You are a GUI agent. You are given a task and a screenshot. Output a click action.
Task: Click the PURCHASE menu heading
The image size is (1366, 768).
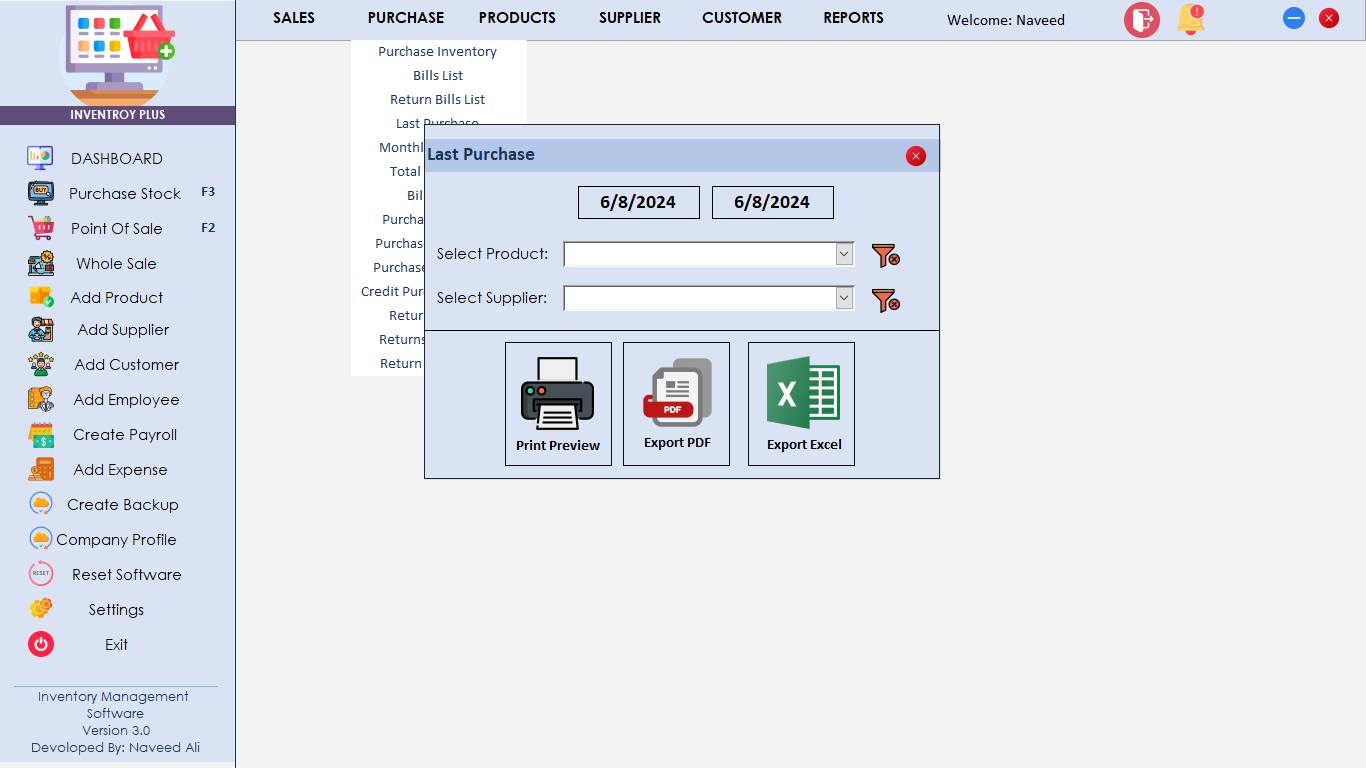tap(406, 18)
